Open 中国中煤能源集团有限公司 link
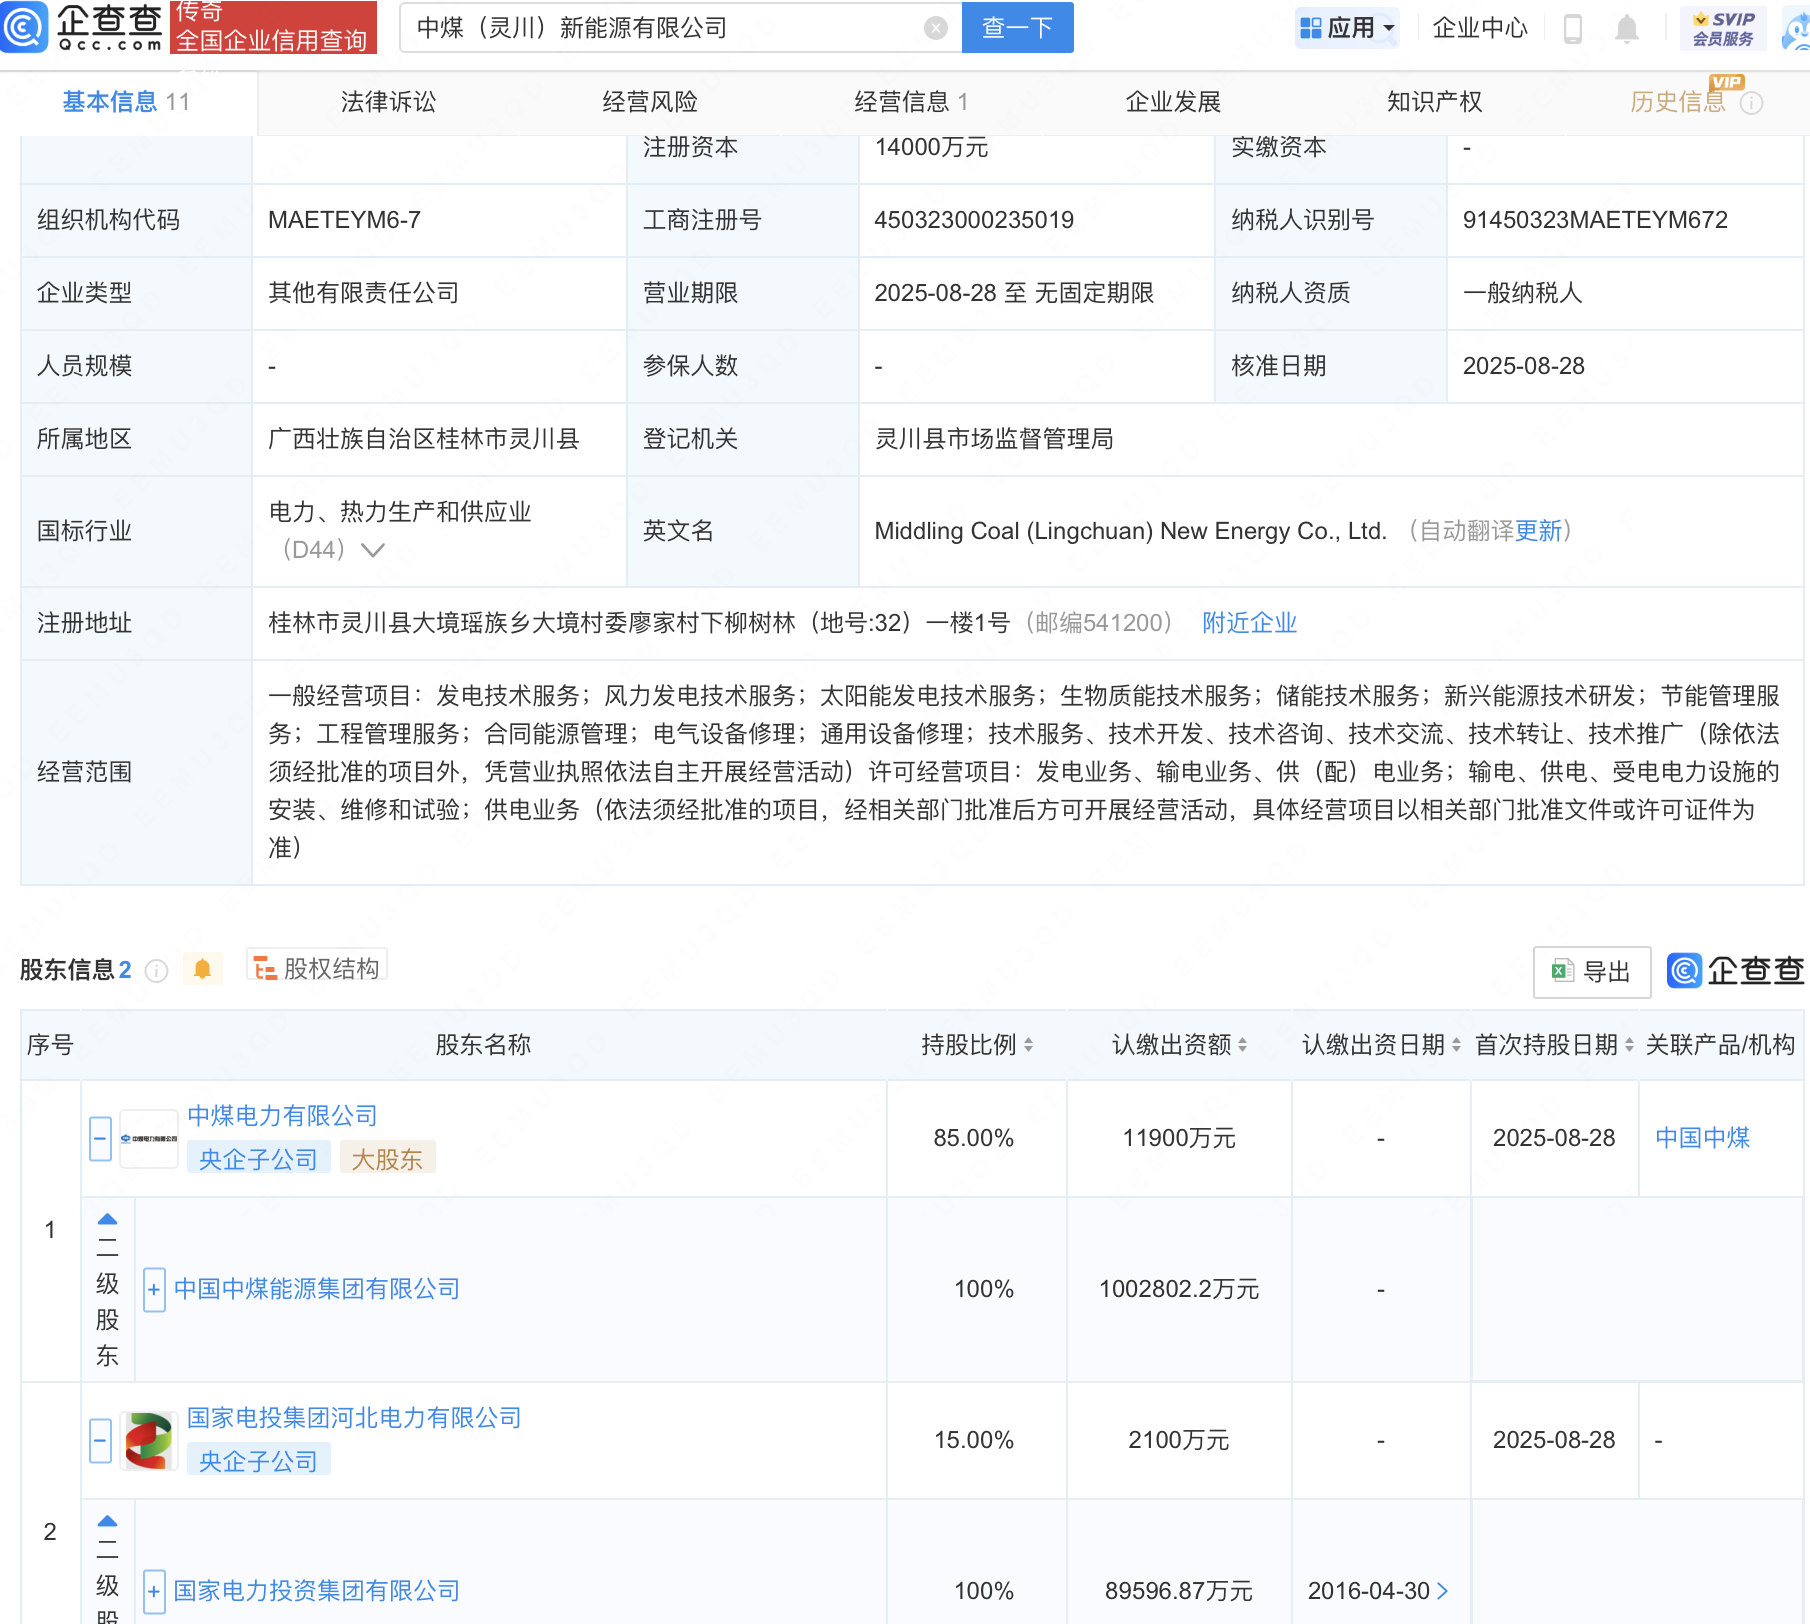Image resolution: width=1810 pixels, height=1624 pixels. [x=316, y=1289]
